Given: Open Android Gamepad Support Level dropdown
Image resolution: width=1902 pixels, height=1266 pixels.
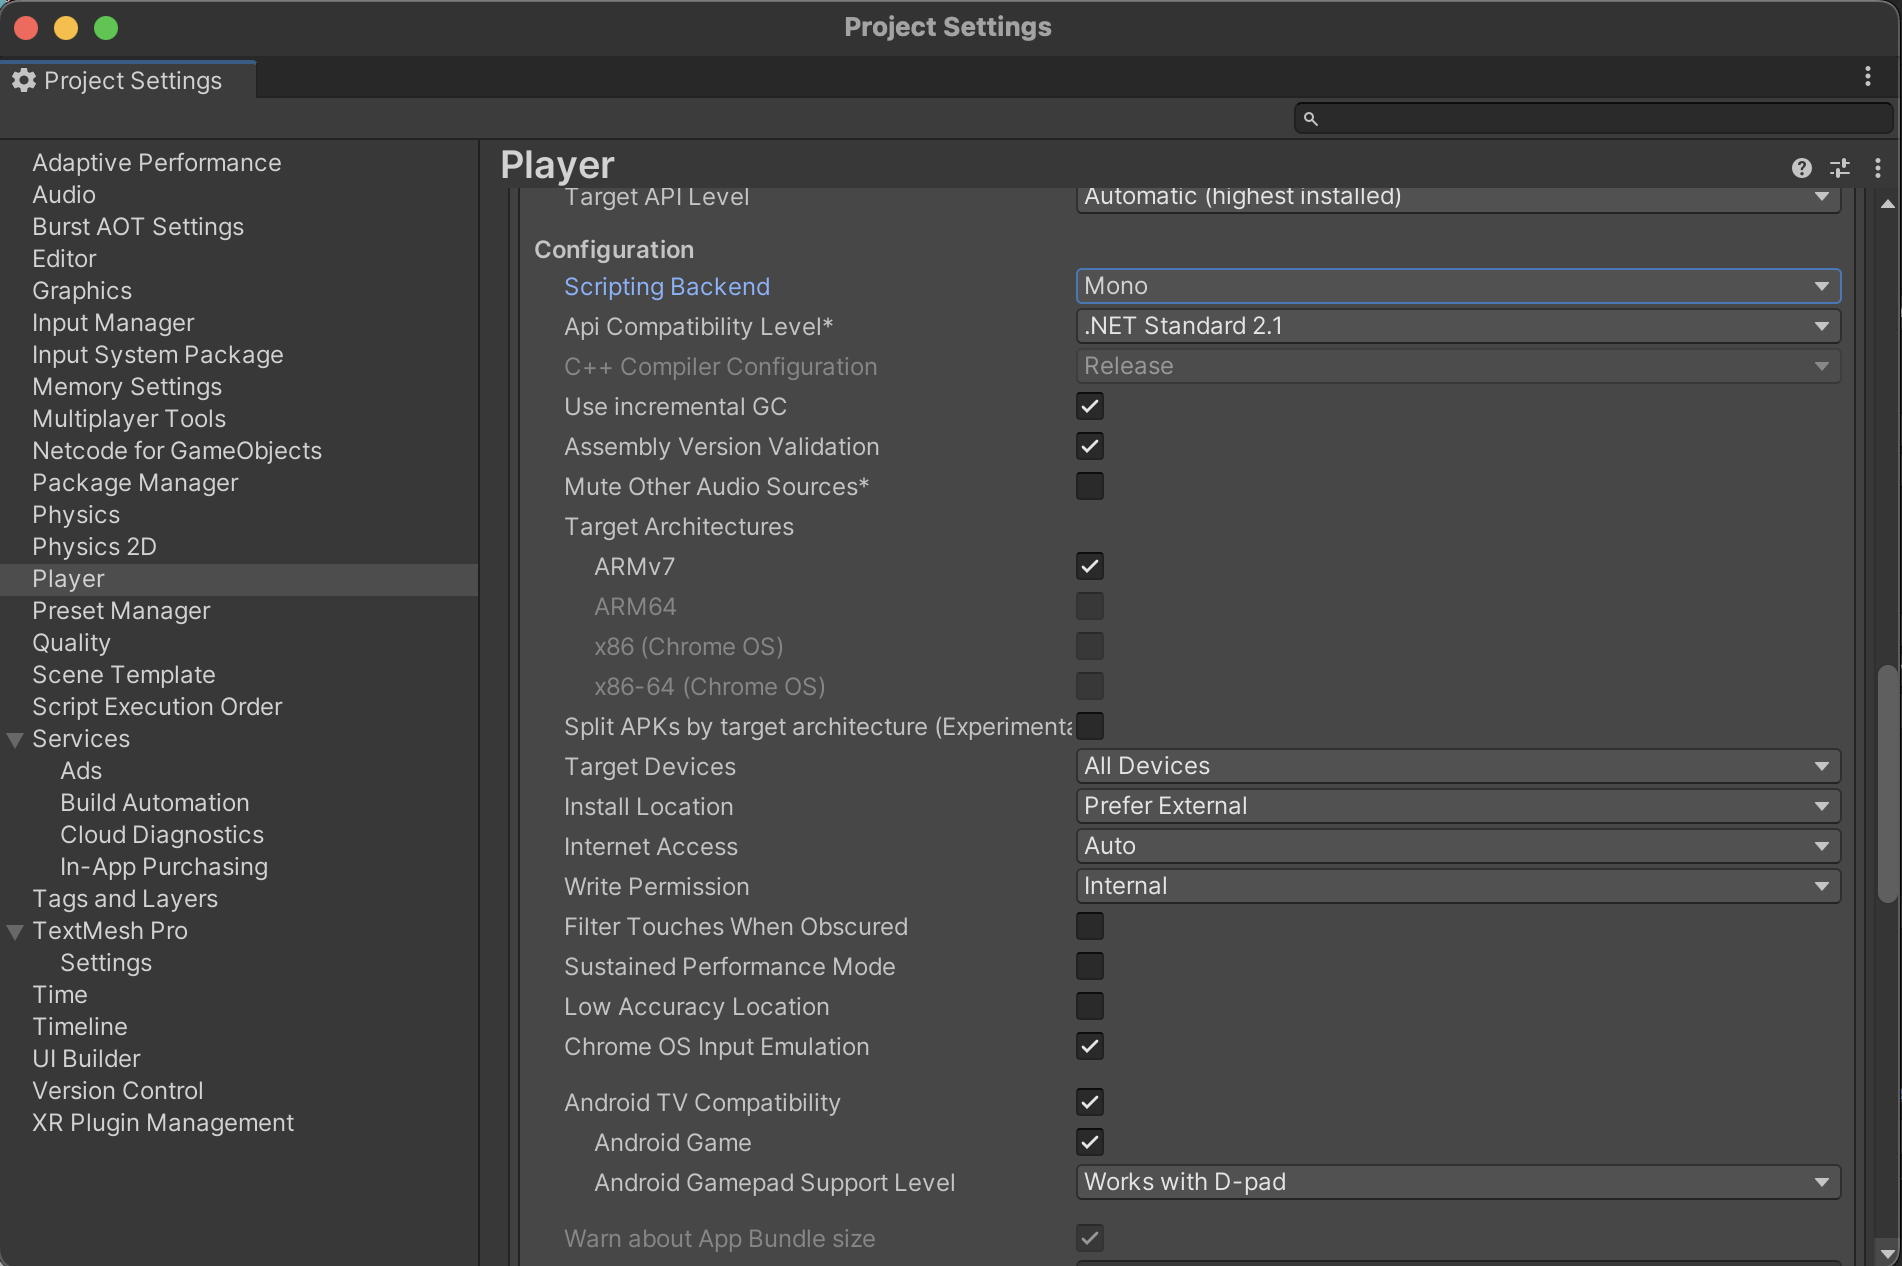Looking at the screenshot, I should click(1458, 1182).
